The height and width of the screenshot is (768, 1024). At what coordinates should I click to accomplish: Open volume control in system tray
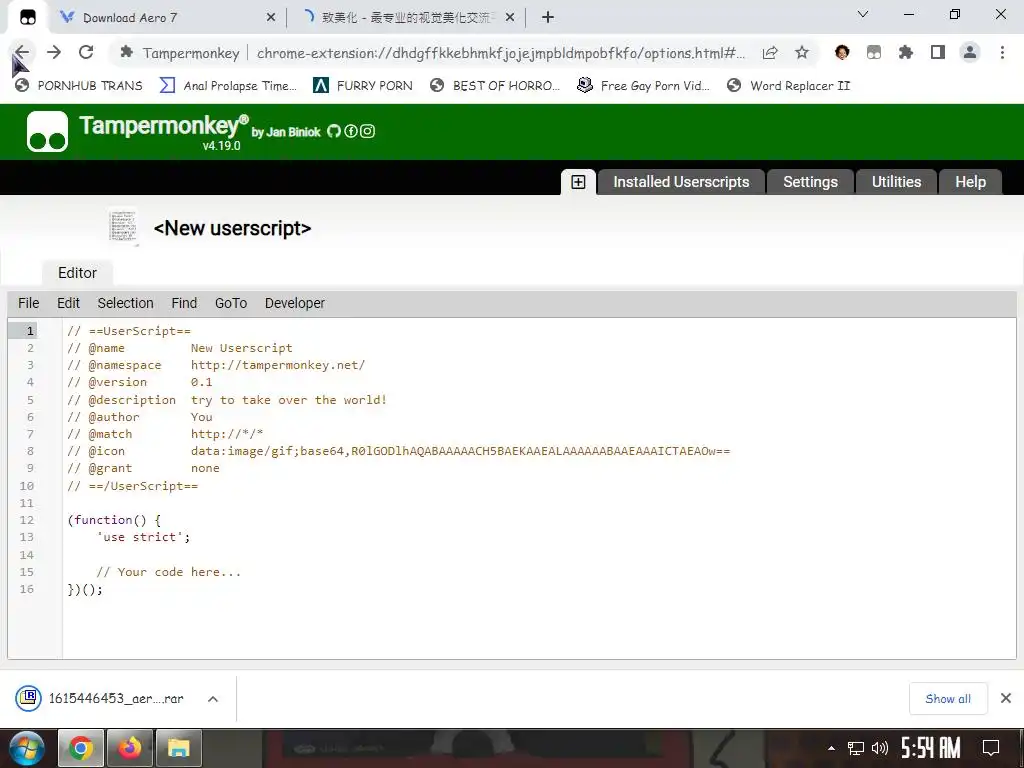coord(880,748)
